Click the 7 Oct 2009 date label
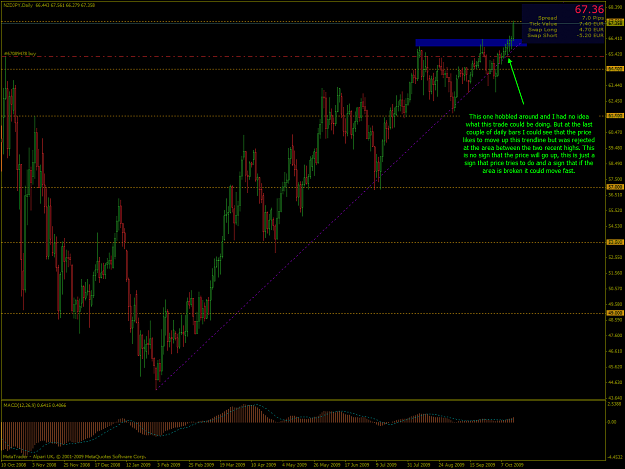The height and width of the screenshot is (469, 625). [512, 465]
